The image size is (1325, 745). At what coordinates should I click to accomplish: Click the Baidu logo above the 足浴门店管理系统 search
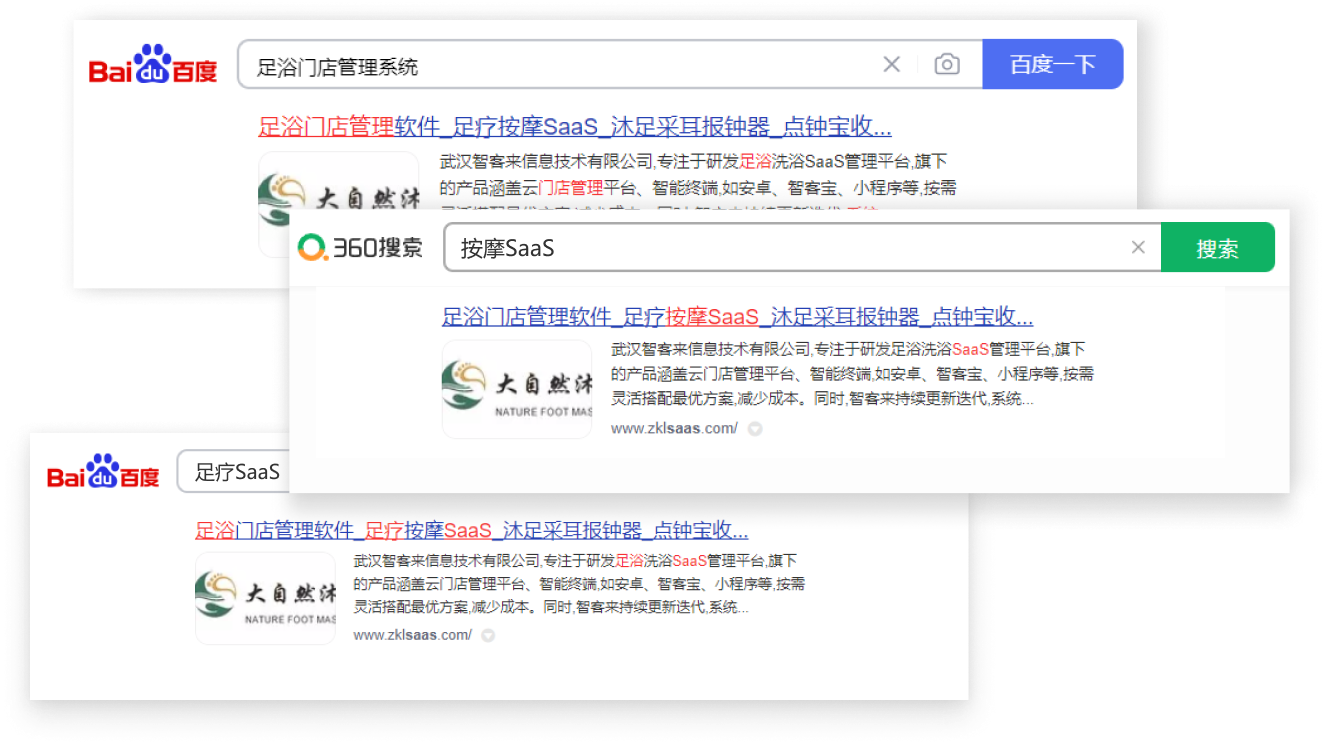pyautogui.click(x=153, y=65)
